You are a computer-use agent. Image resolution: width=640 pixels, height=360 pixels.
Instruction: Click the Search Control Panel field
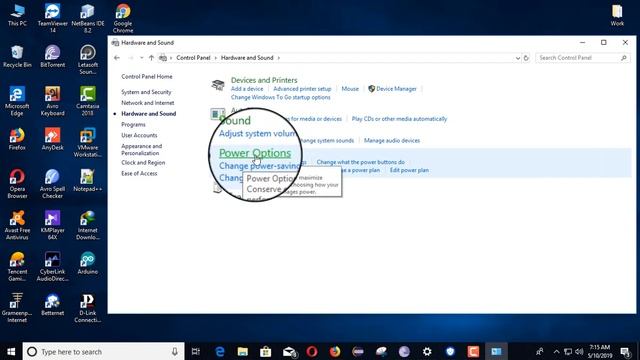point(582,58)
